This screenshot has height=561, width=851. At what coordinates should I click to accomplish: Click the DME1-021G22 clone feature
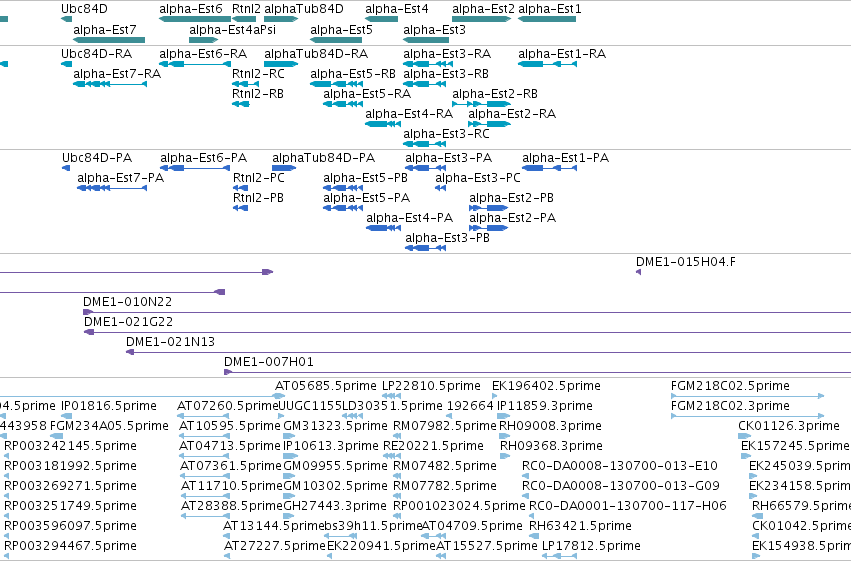coord(467,332)
